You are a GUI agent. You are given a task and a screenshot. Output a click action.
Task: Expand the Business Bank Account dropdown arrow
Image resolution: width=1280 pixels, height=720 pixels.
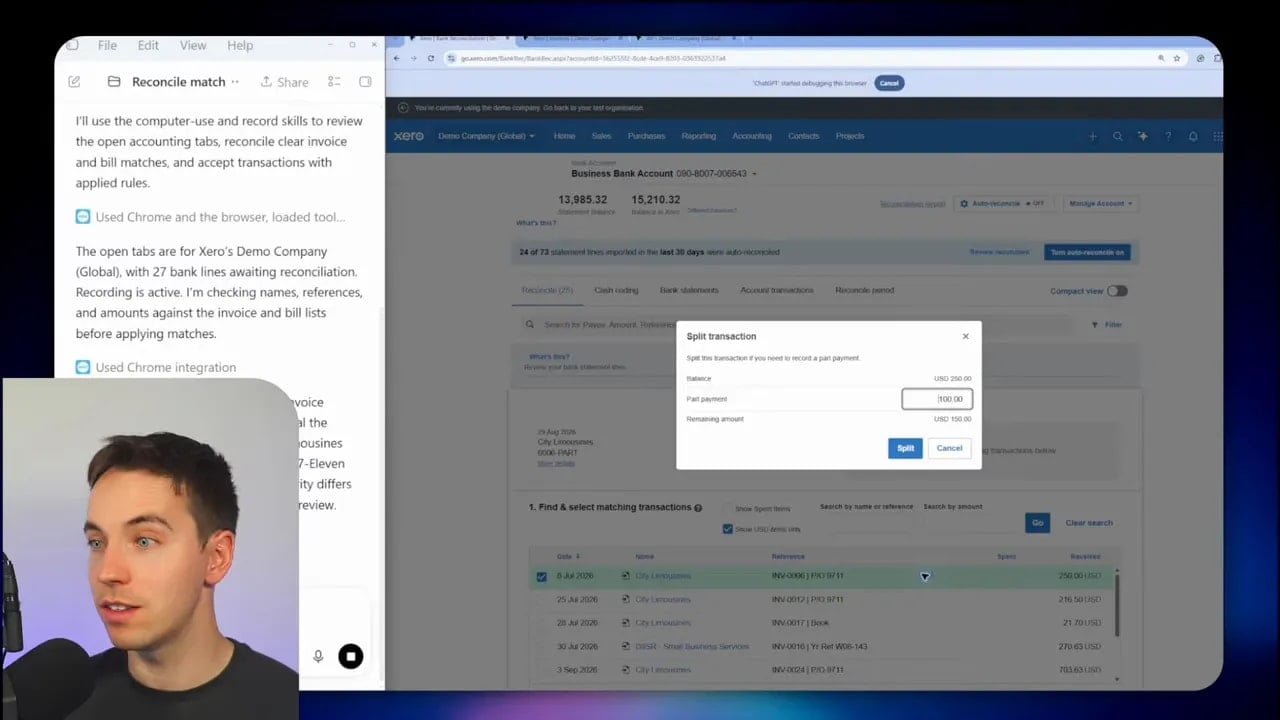click(754, 174)
